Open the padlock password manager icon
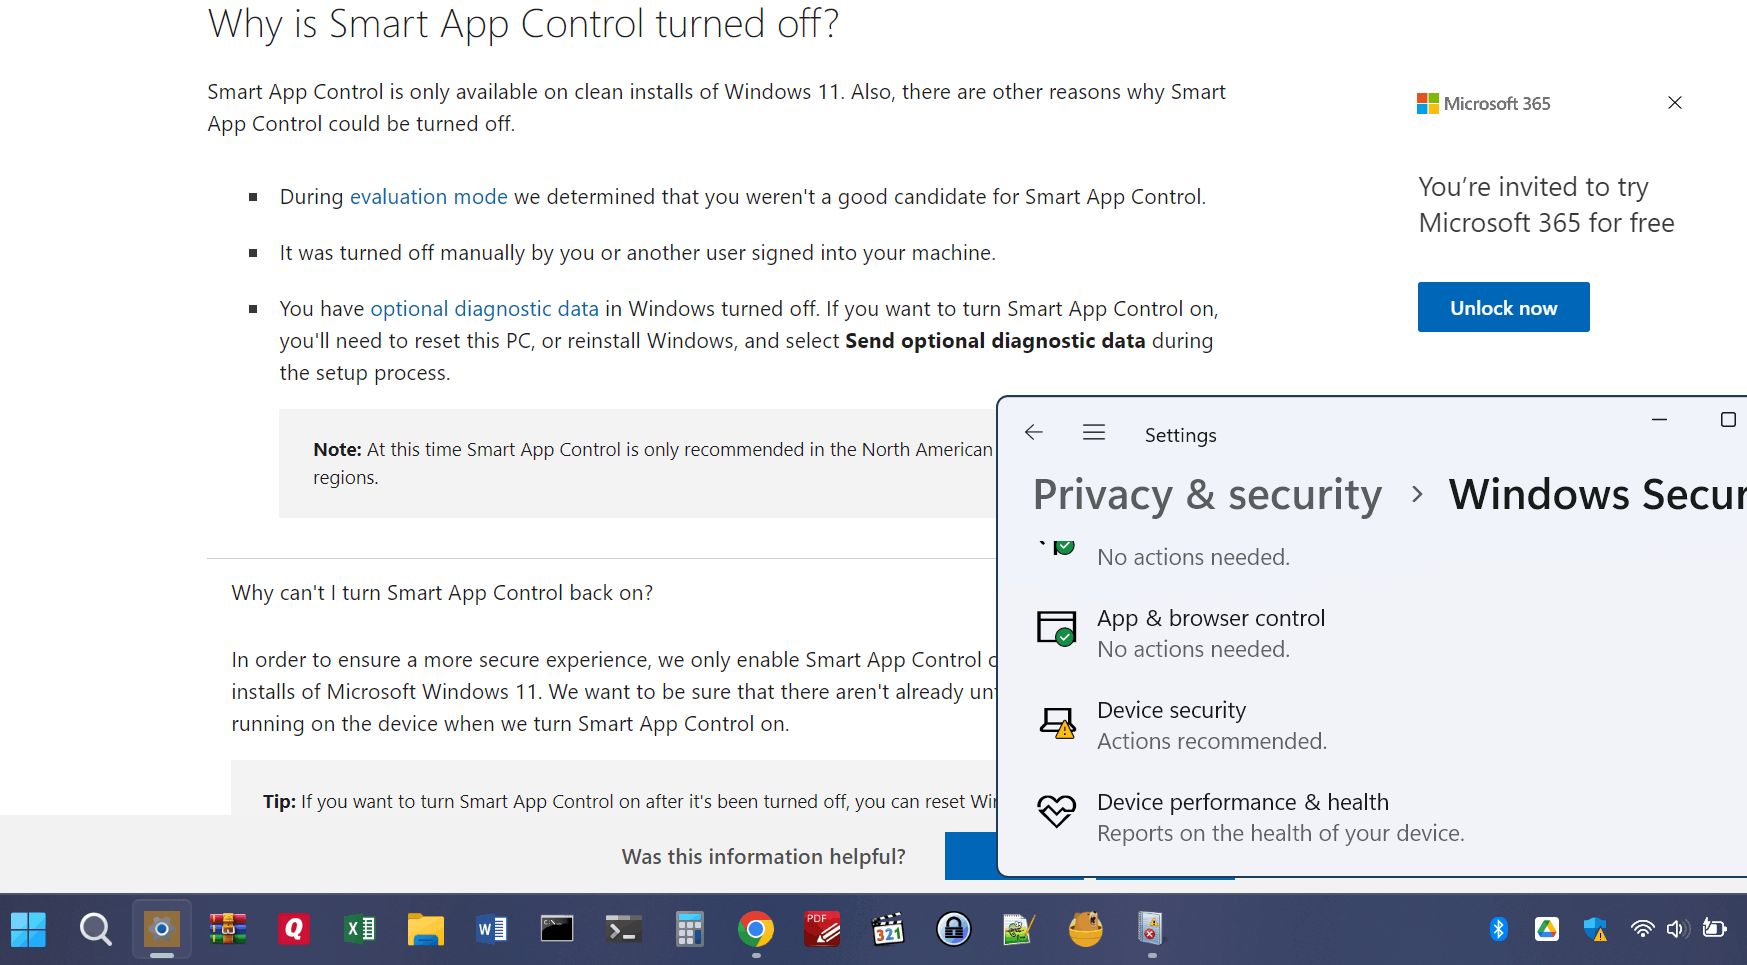This screenshot has height=965, width=1747. point(954,929)
